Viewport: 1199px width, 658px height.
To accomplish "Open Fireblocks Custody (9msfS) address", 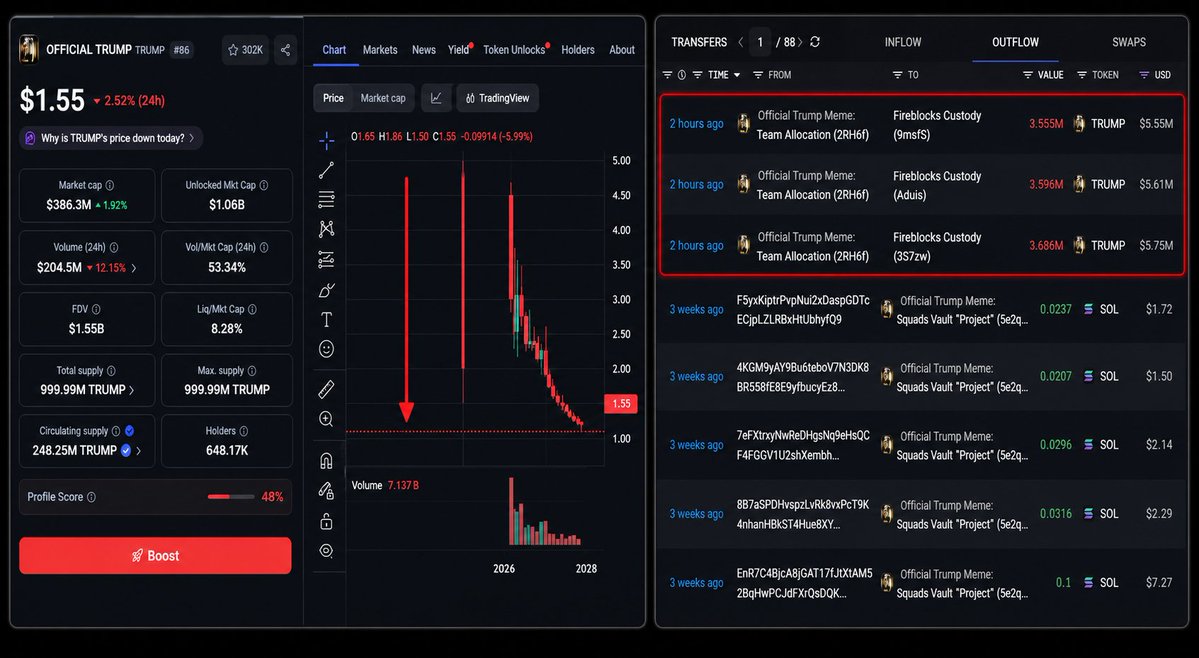I will pos(937,125).
